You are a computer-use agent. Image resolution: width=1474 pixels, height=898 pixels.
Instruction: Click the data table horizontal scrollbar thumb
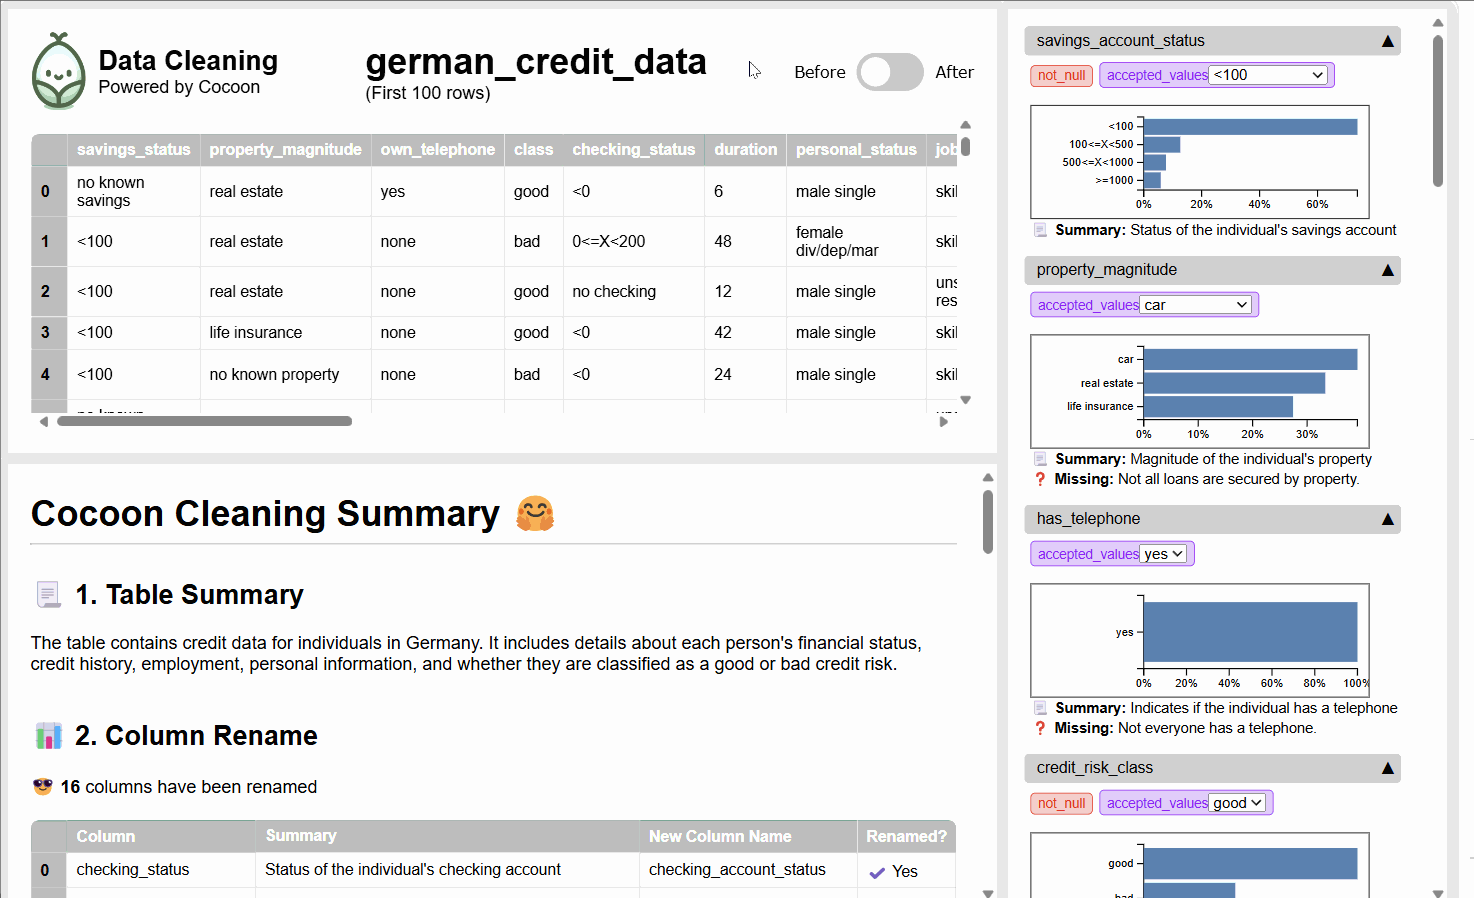coord(204,421)
